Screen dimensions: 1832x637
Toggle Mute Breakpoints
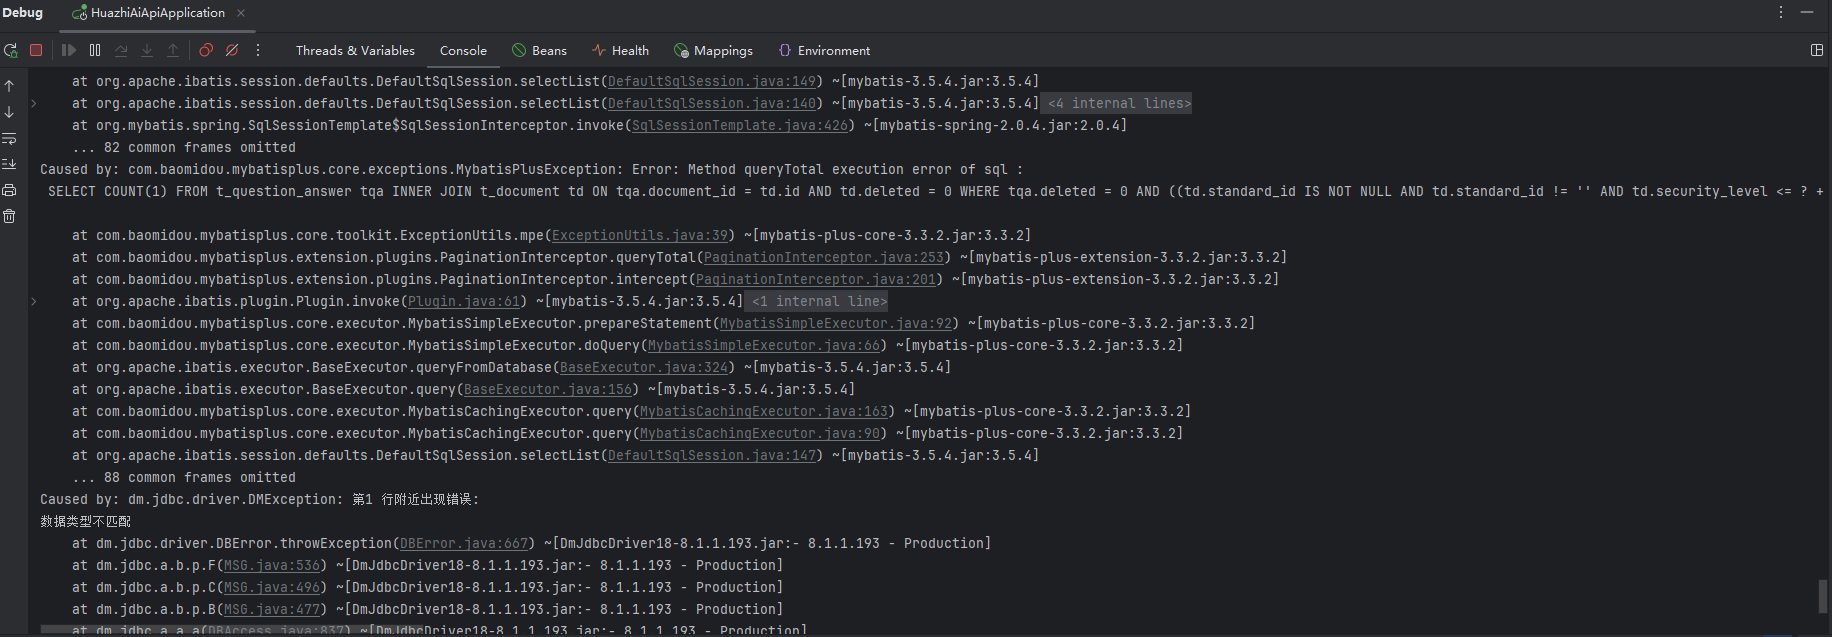pyautogui.click(x=232, y=50)
